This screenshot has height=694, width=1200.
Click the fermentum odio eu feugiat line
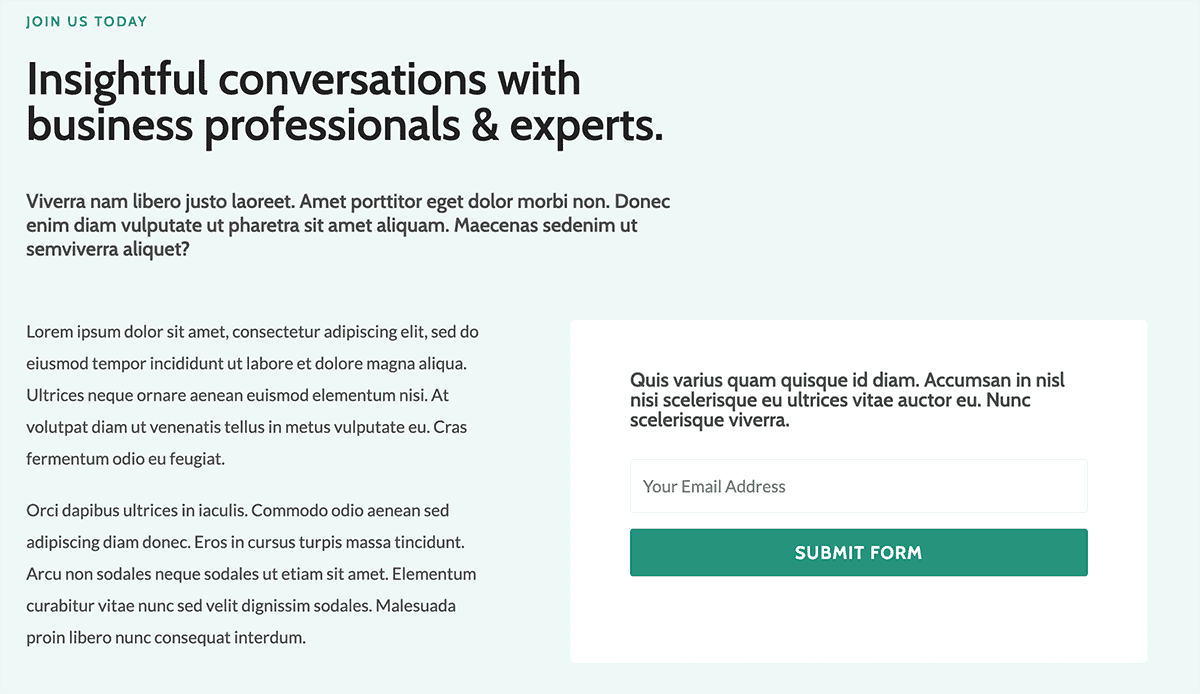pyautogui.click(x=126, y=459)
